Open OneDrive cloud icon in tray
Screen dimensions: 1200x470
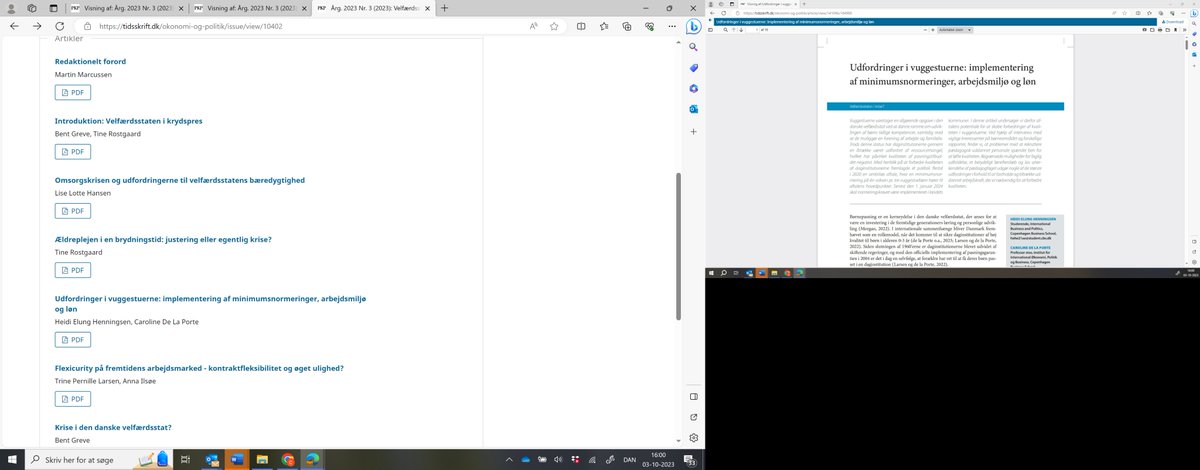tap(528, 459)
